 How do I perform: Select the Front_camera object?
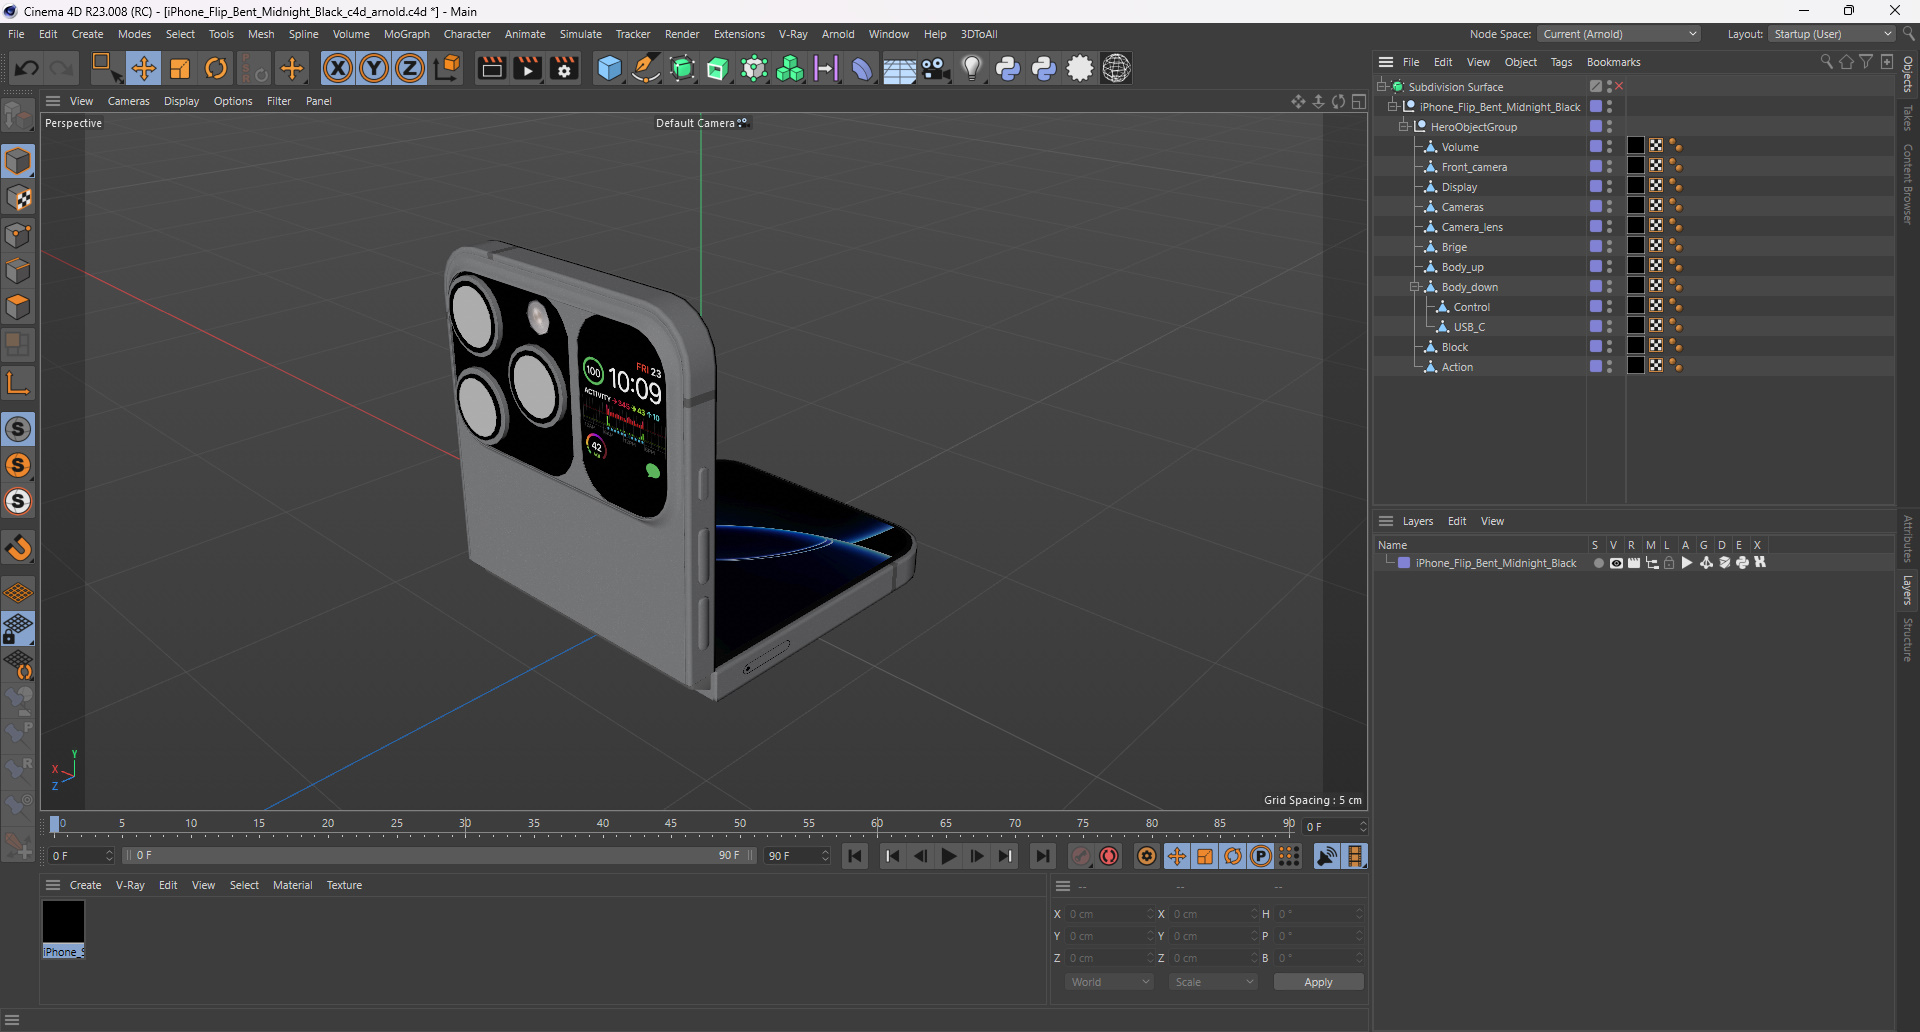pos(1474,167)
